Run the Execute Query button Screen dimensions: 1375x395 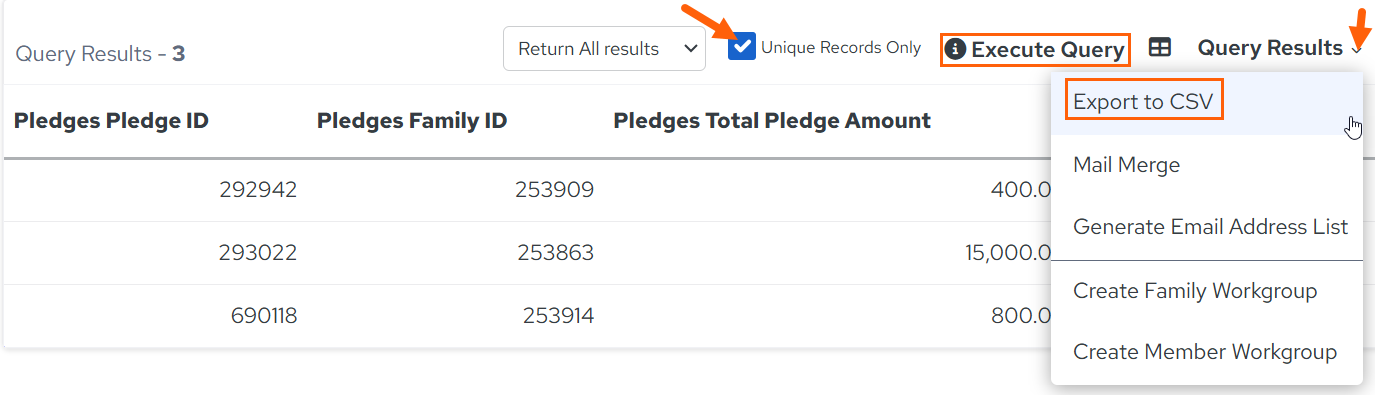[x=1036, y=49]
